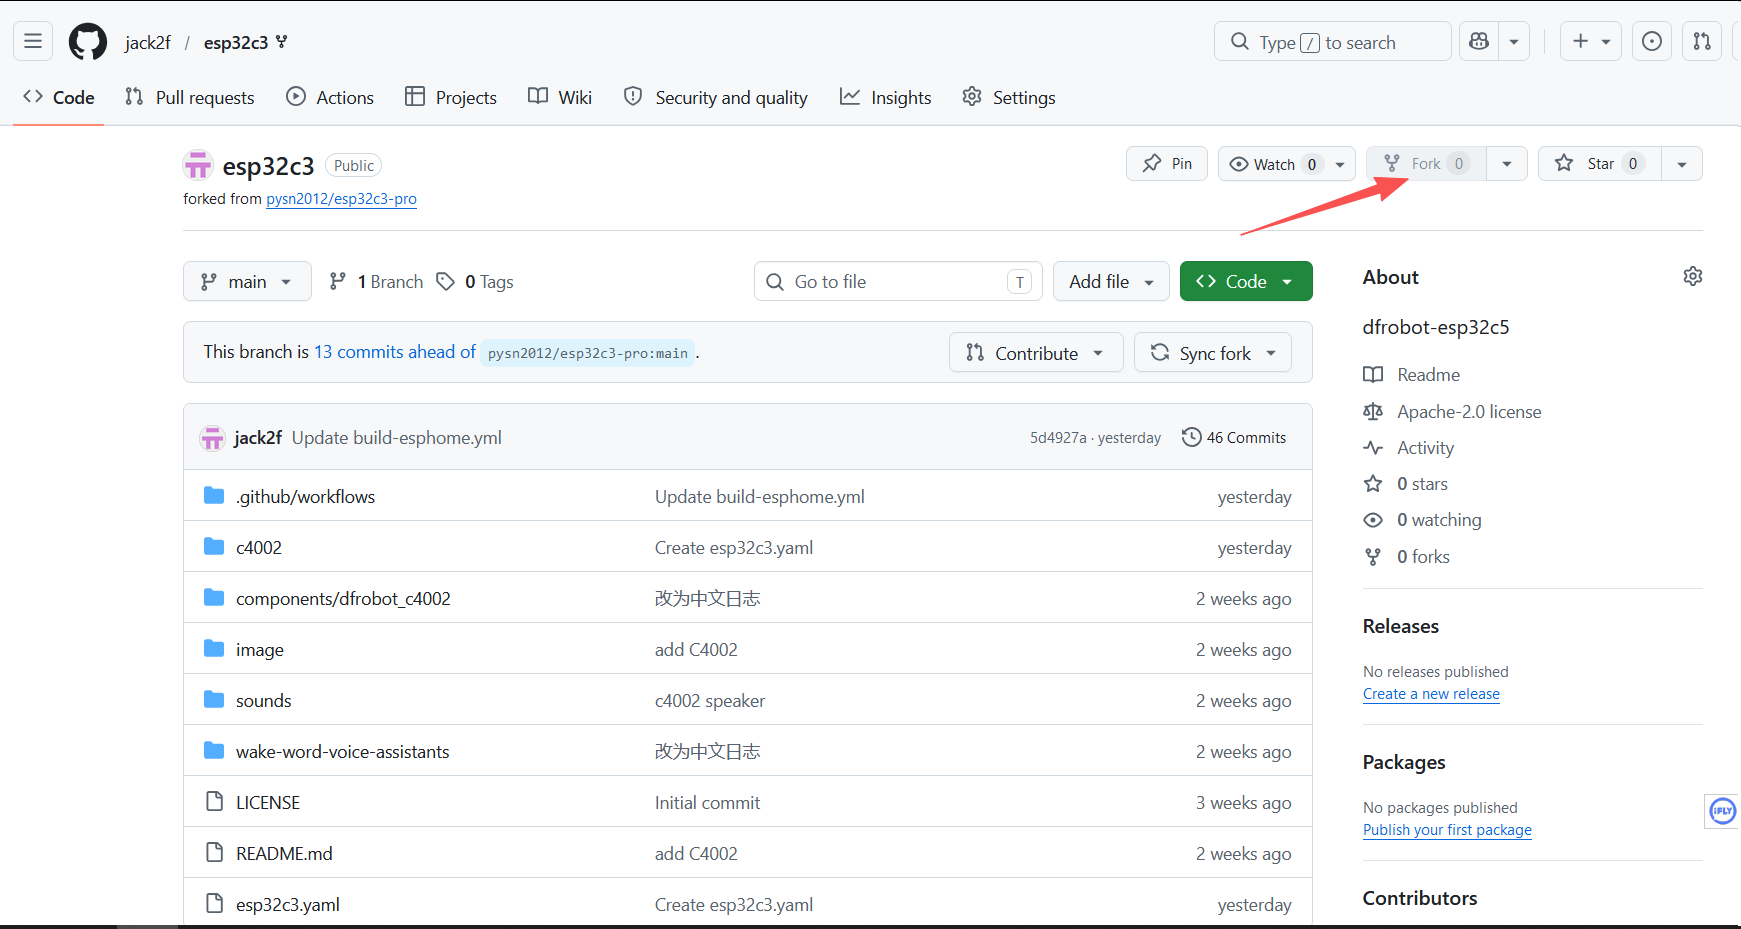Viewport: 1741px width, 929px height.
Task: Click the Fork button
Action: coord(1427,163)
